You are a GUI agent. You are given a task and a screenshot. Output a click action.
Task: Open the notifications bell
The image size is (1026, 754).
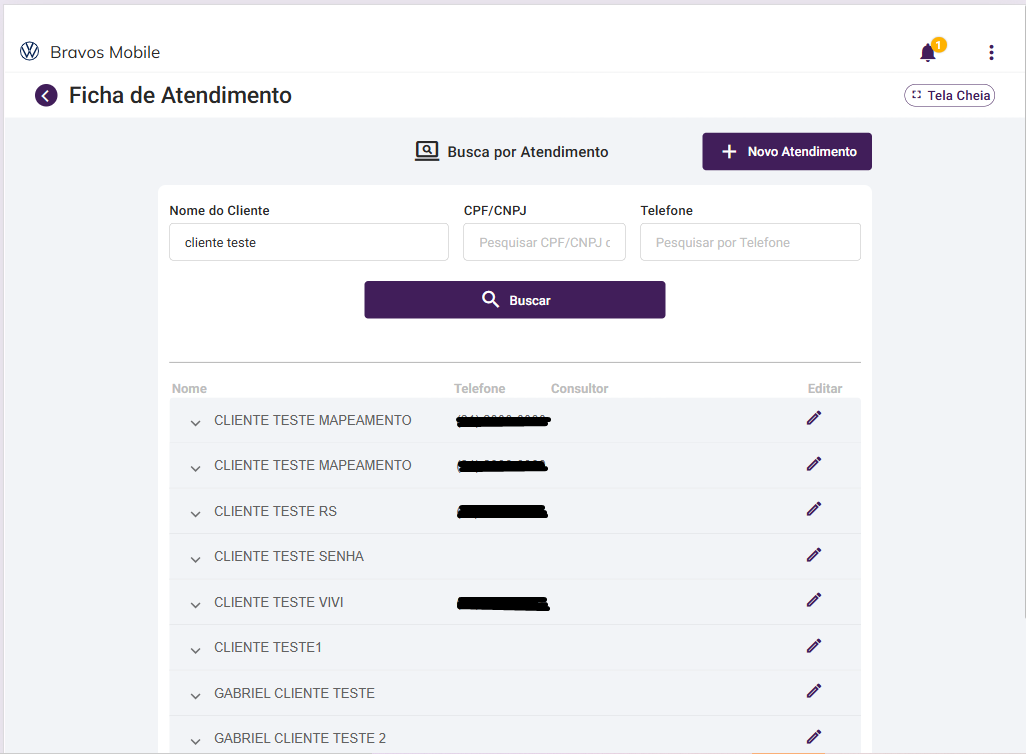pos(928,53)
